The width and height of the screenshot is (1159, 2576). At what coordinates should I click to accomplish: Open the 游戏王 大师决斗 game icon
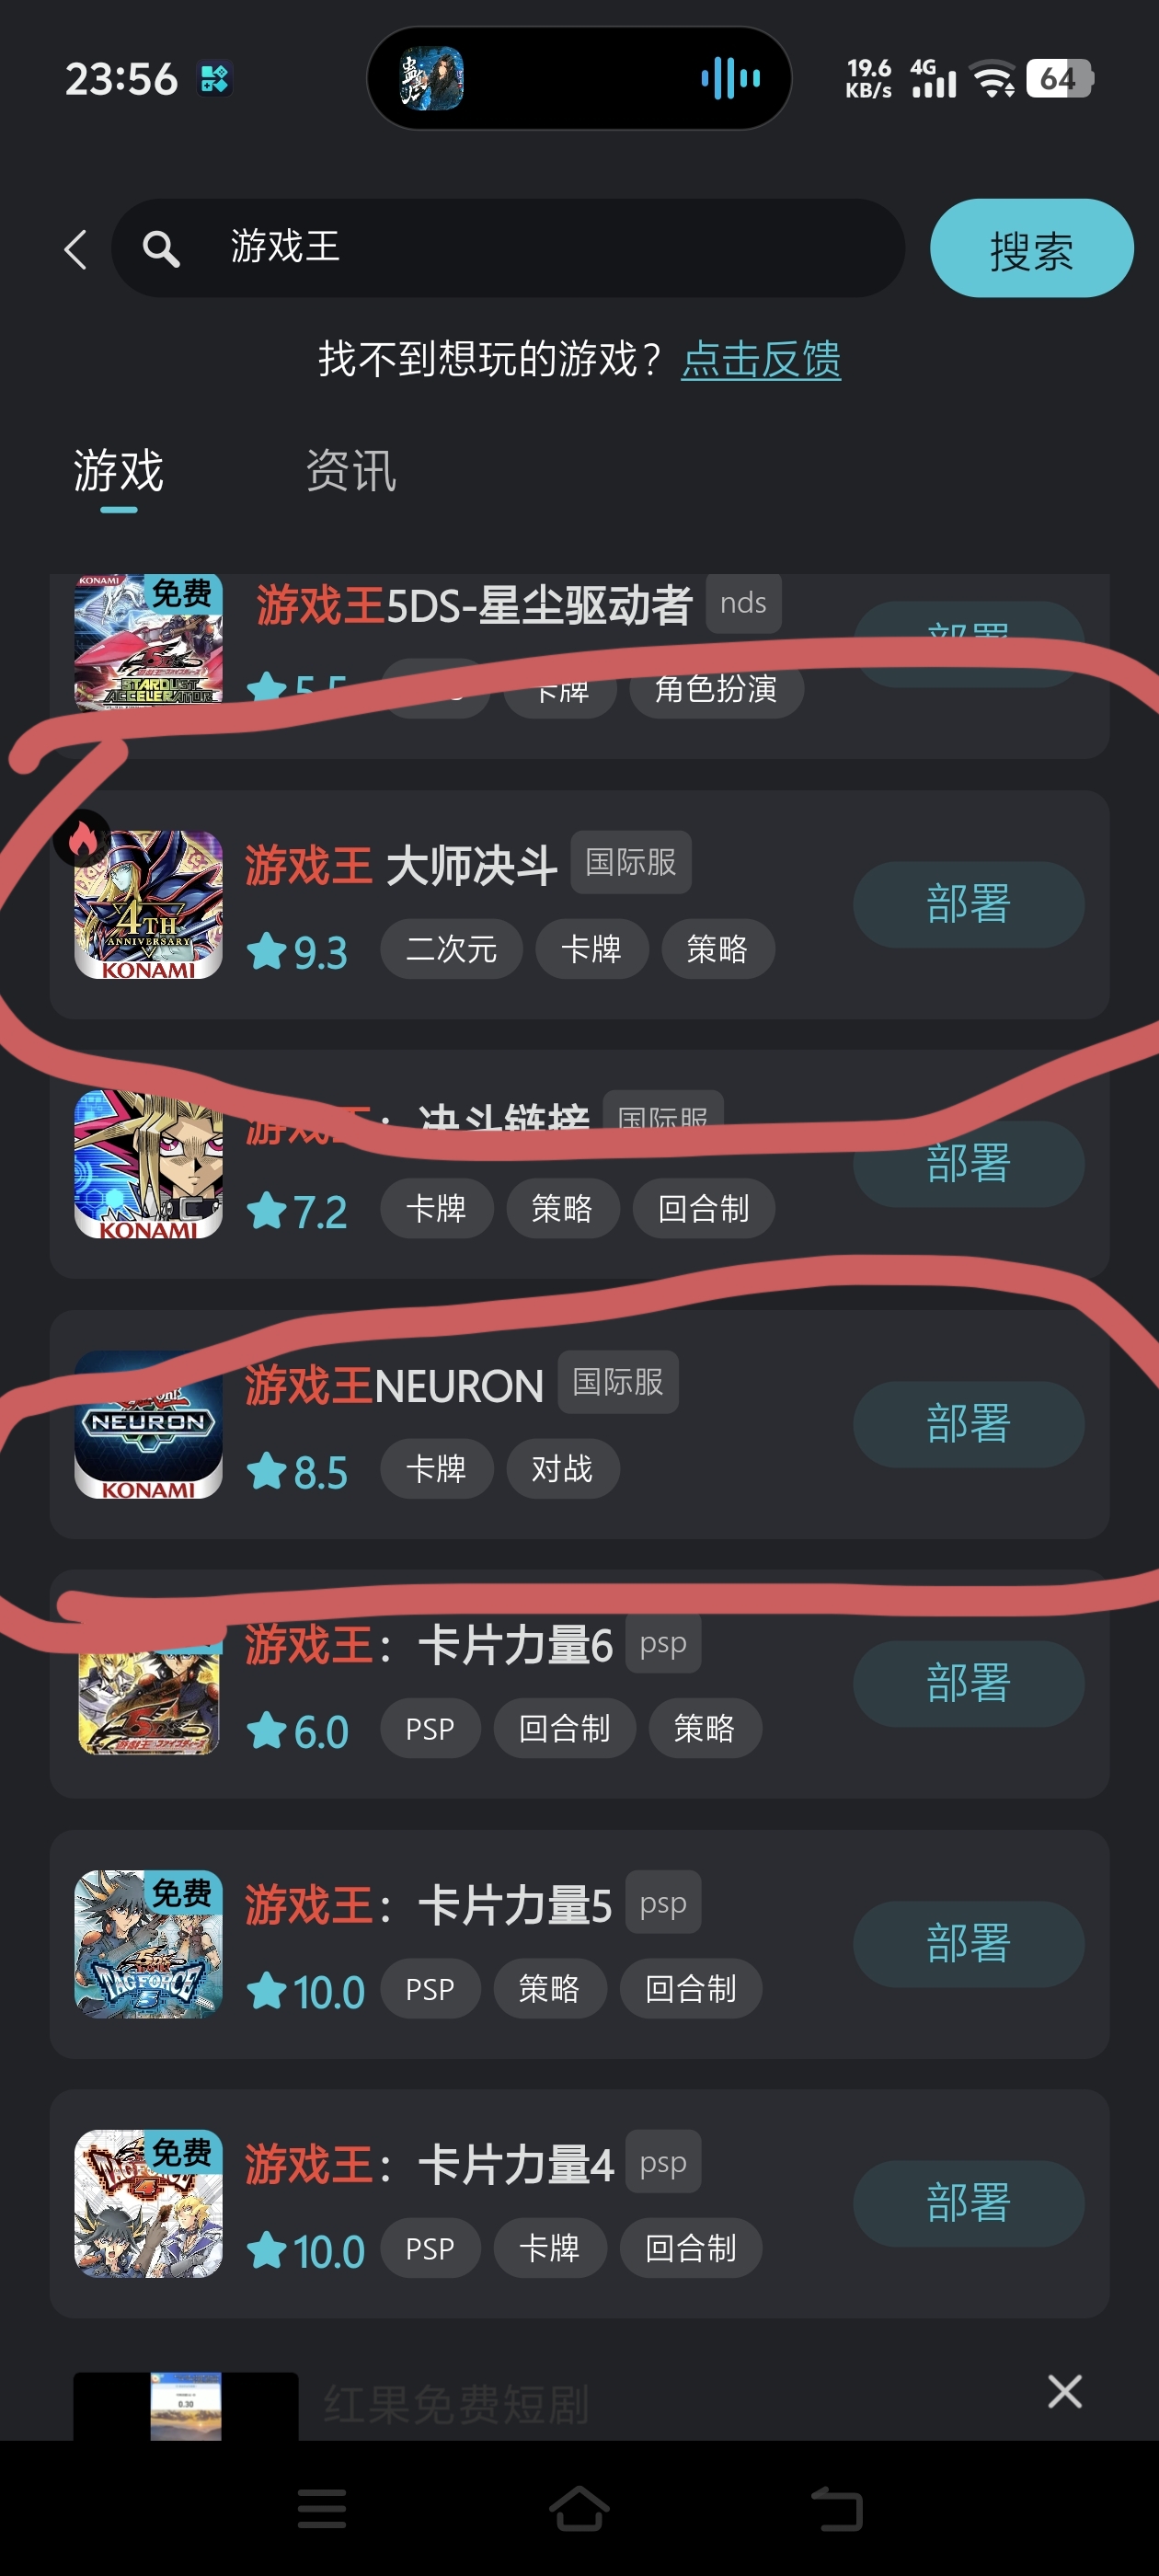click(x=148, y=904)
